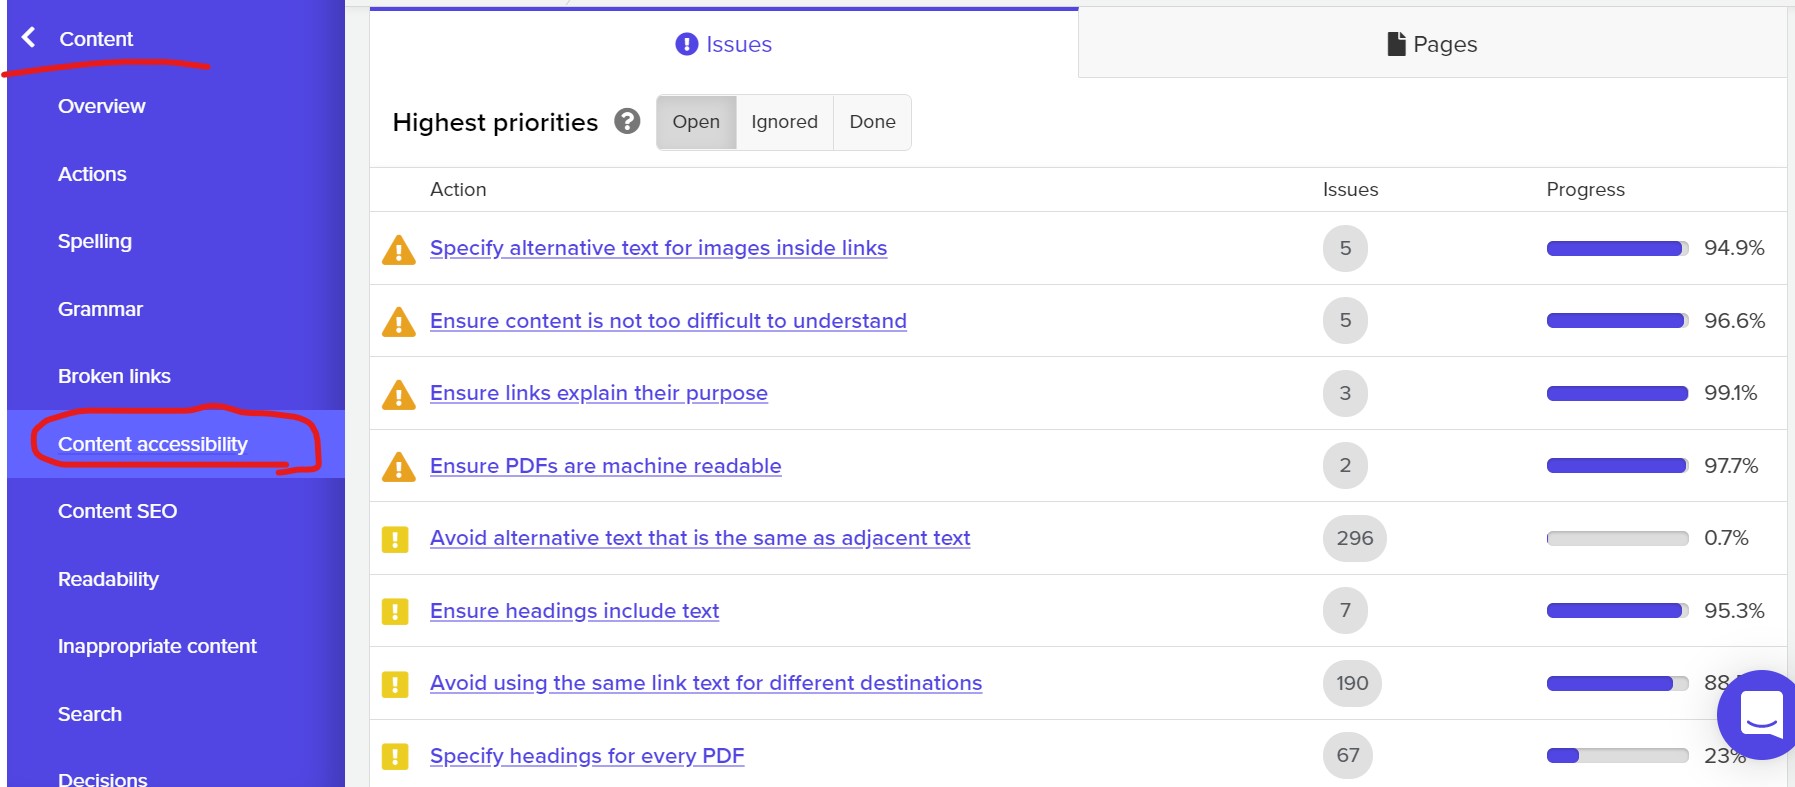
Task: Select the Done filter toggle
Action: point(872,122)
